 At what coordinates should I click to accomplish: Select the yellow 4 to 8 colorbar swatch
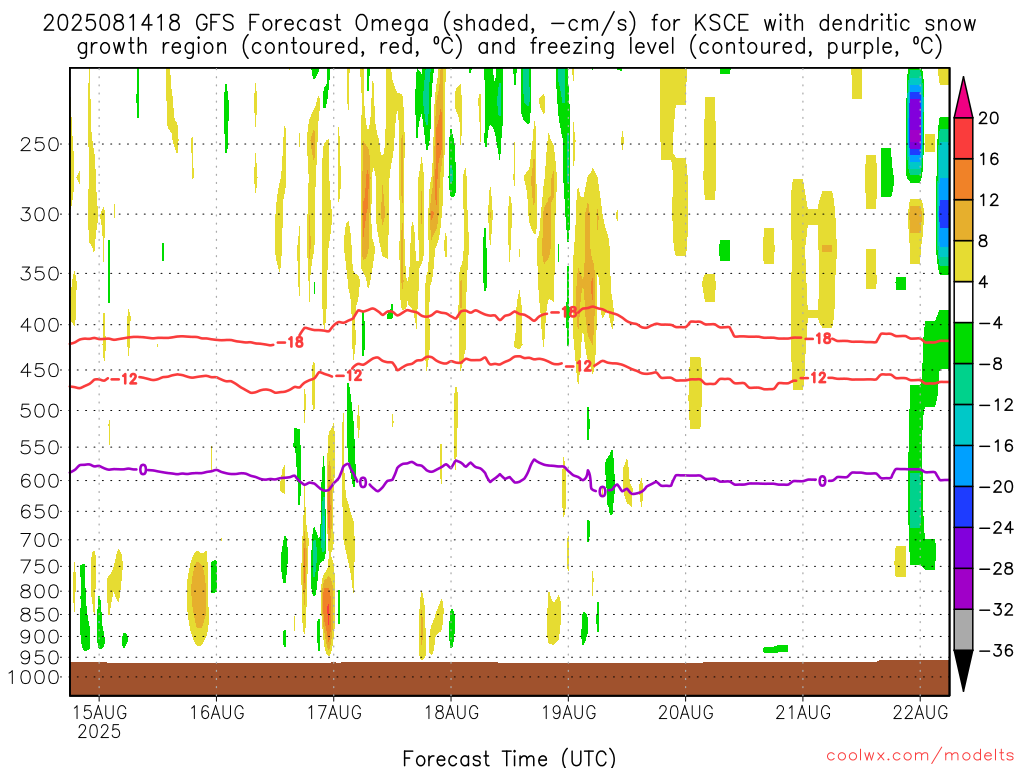tap(963, 261)
